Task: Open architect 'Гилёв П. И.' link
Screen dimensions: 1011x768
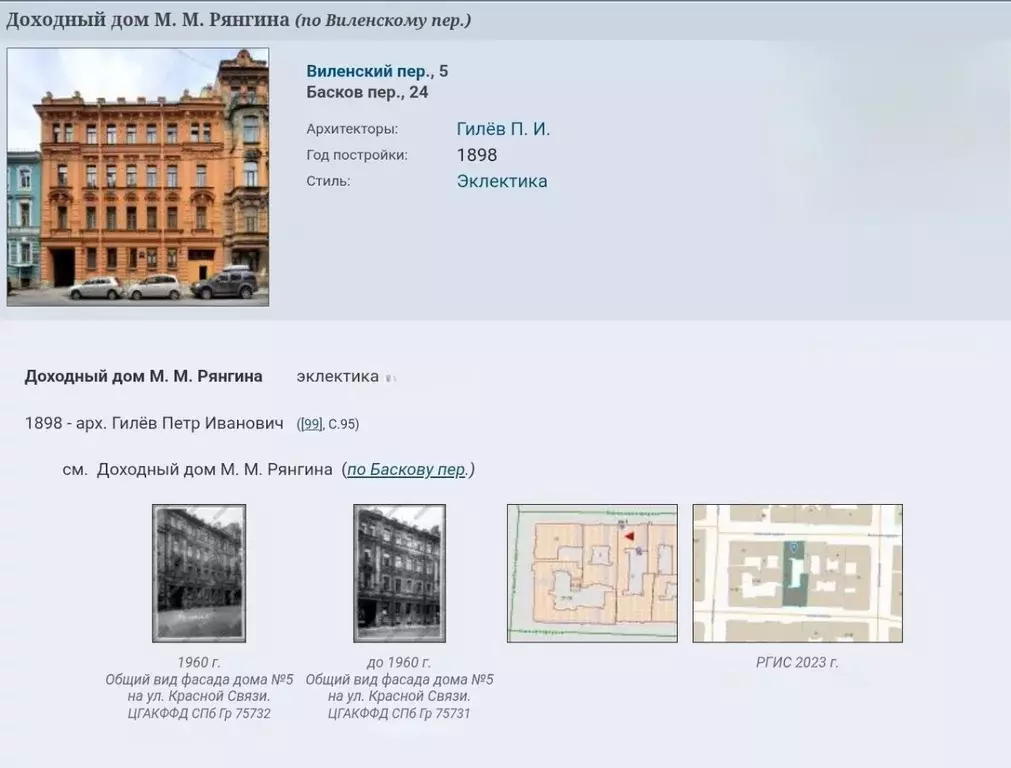Action: coord(503,129)
